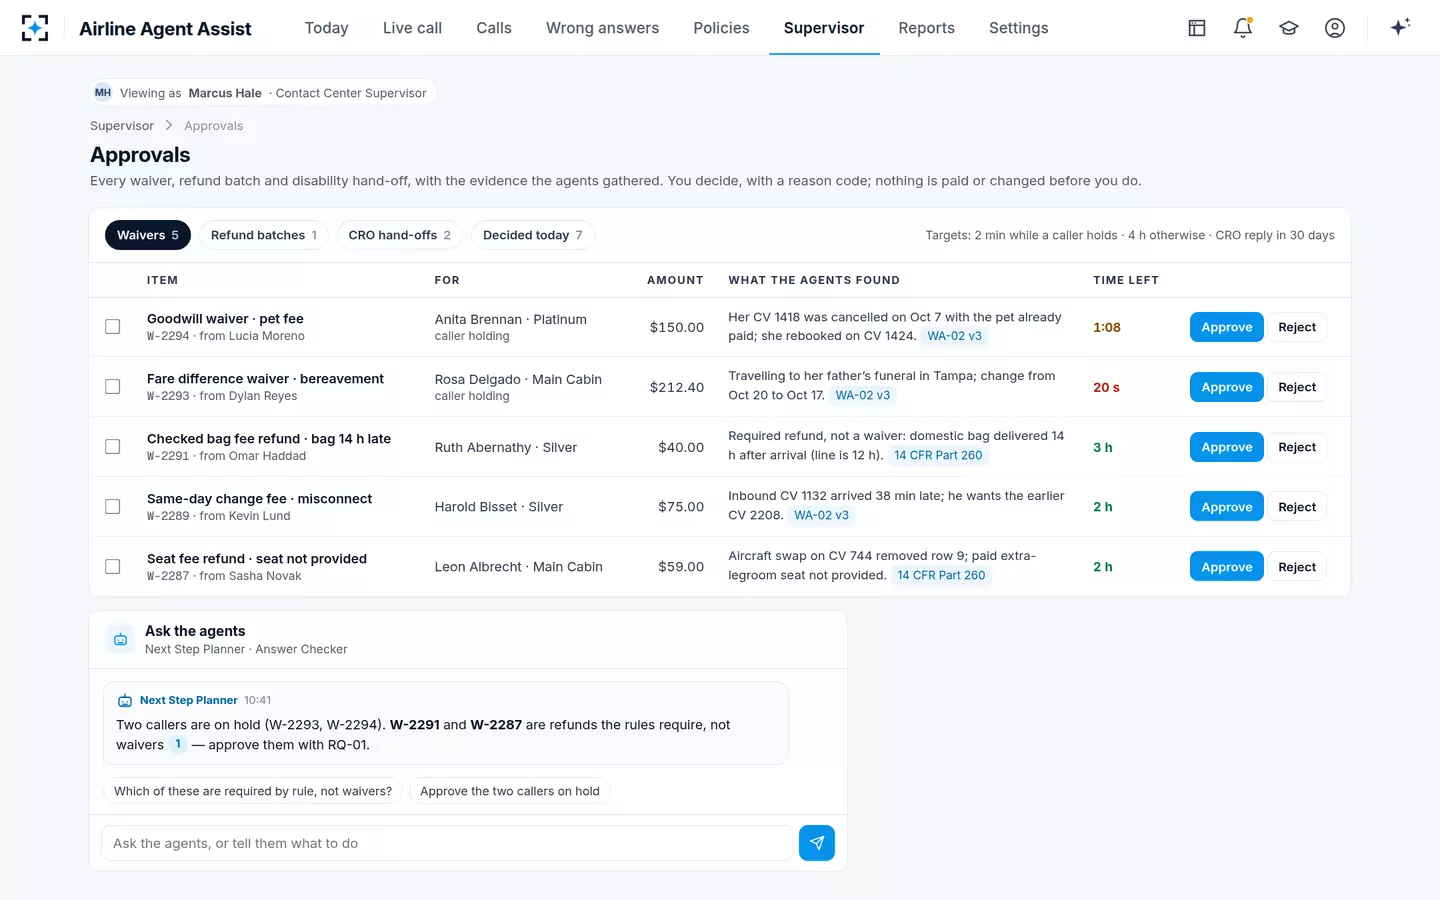Open the user profile icon
1440x900 pixels.
coord(1335,28)
